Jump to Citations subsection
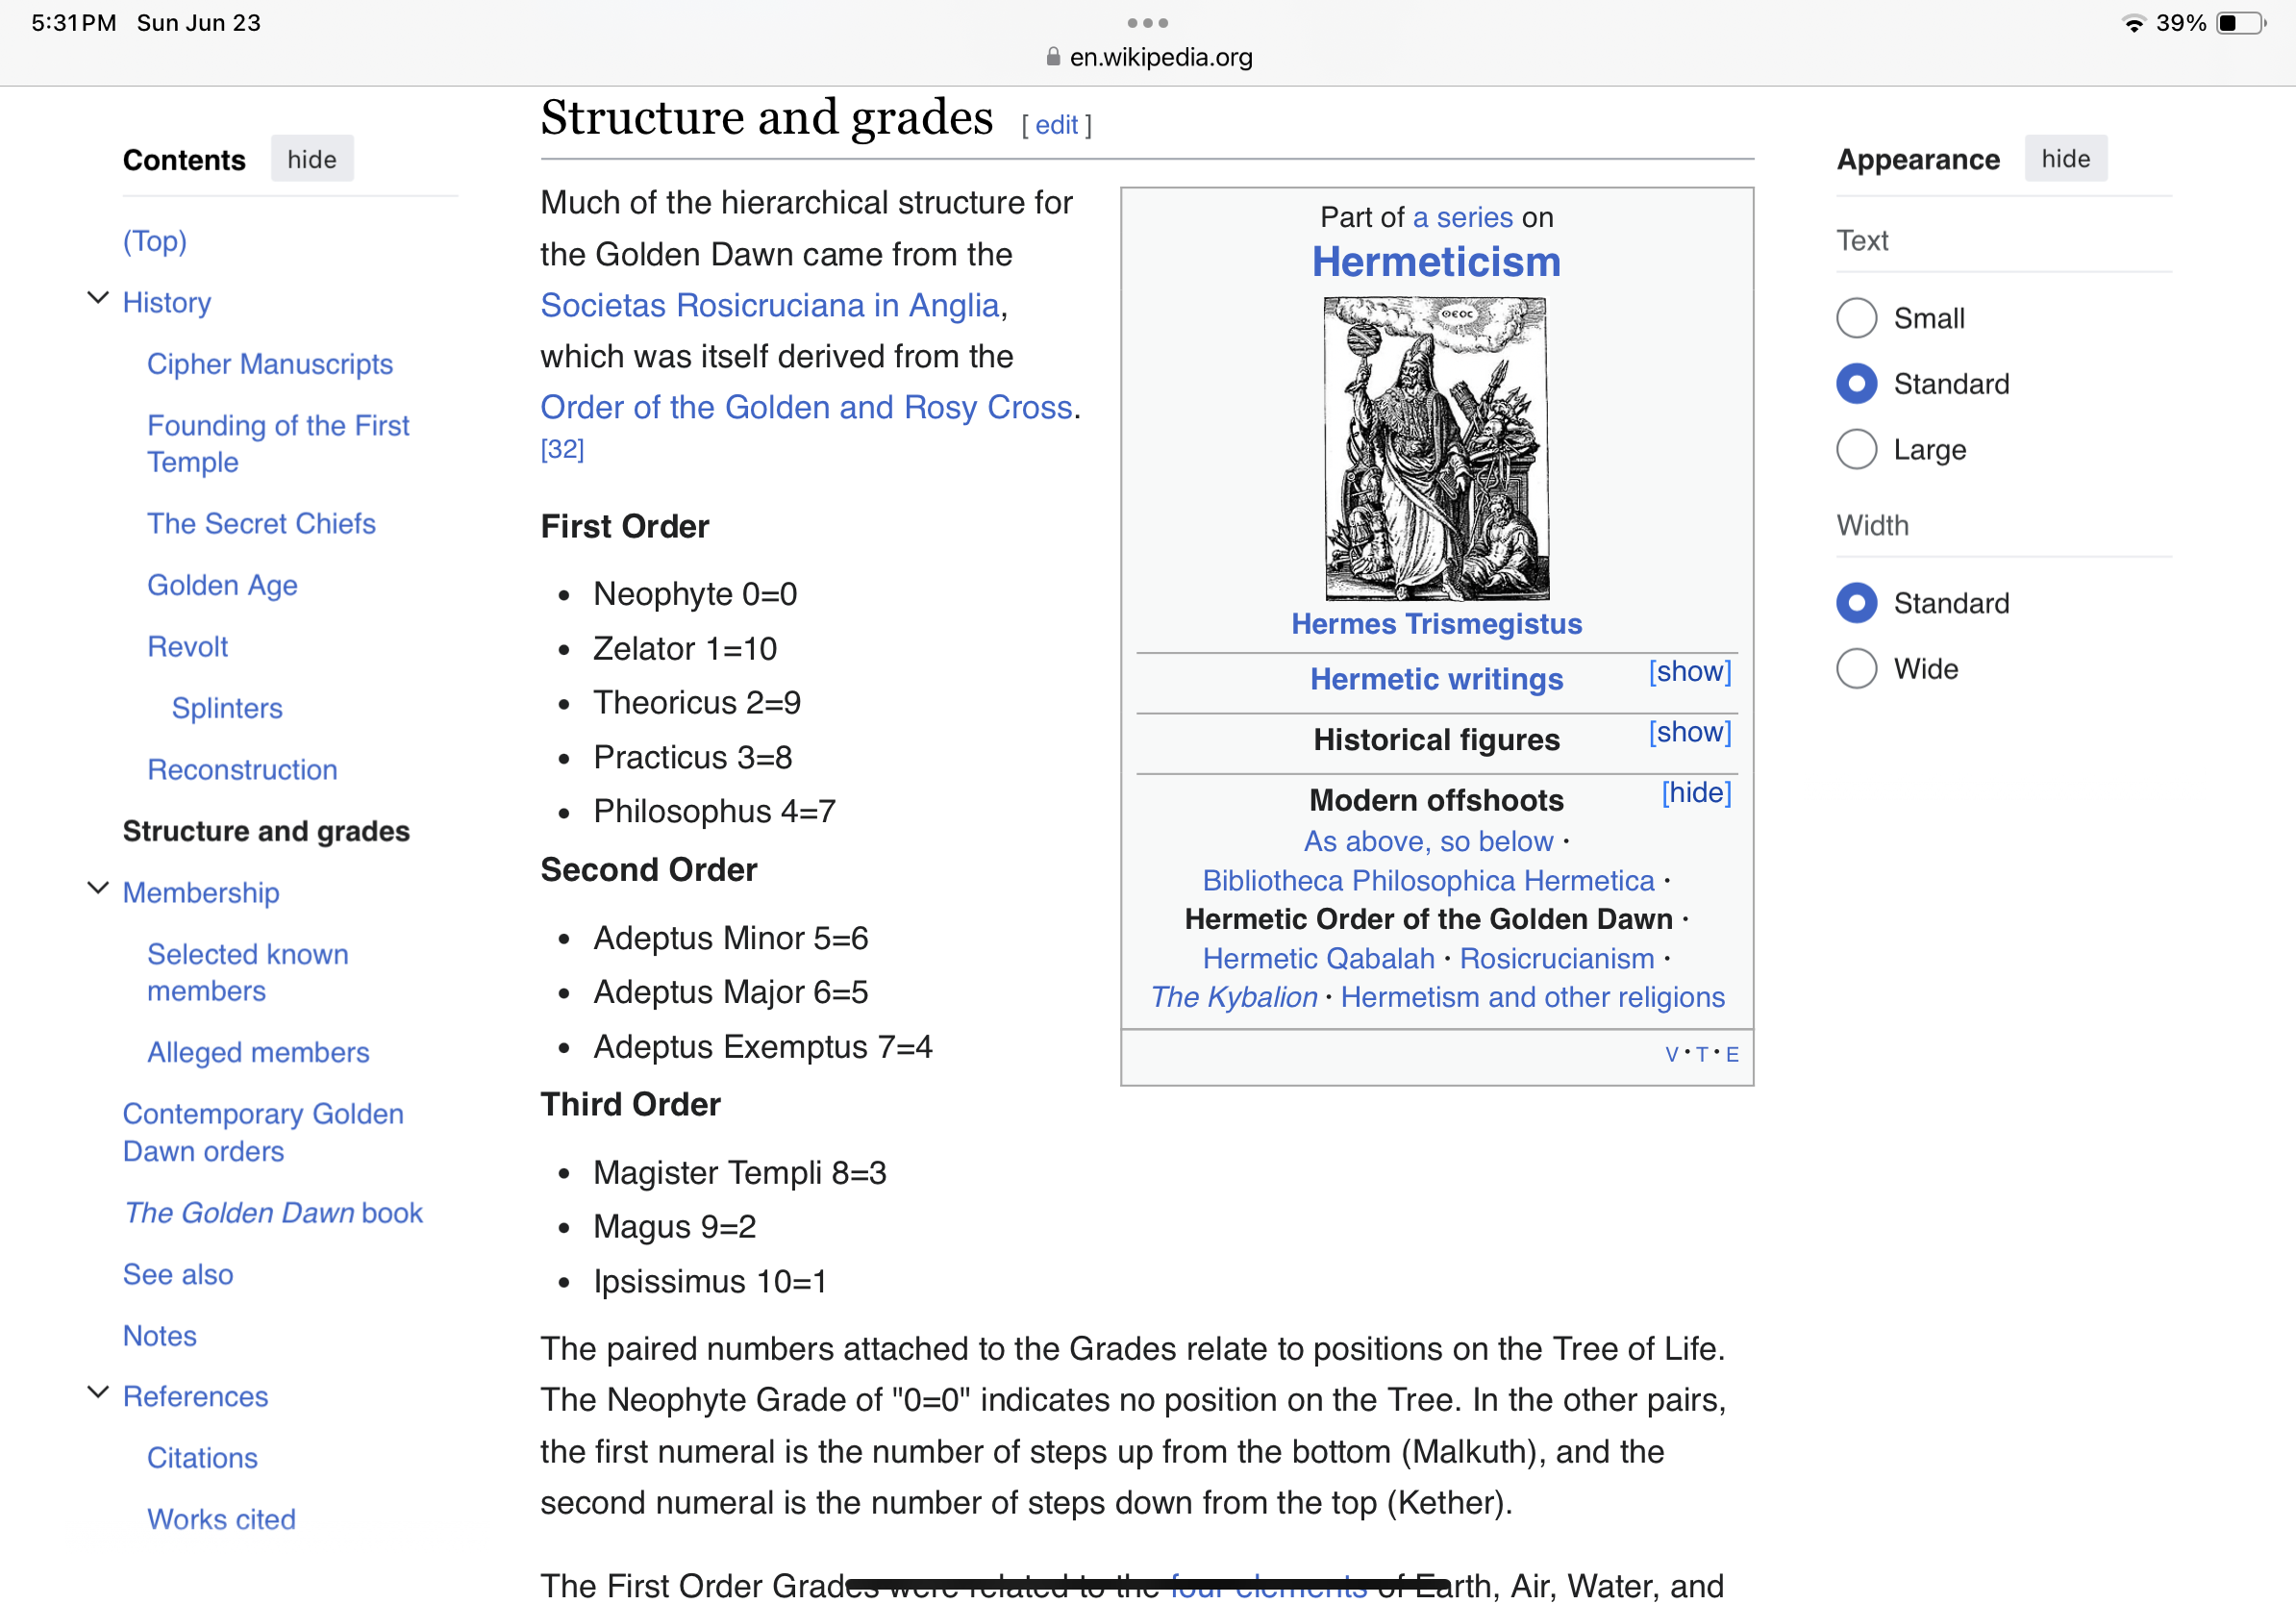The height and width of the screenshot is (1604, 2296). [202, 1459]
